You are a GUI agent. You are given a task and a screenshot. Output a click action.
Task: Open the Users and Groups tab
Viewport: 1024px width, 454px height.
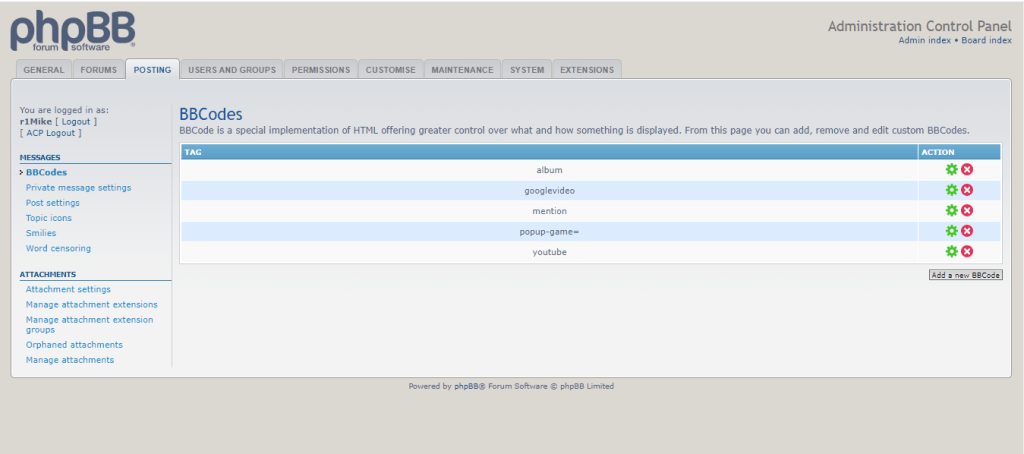[232, 70]
